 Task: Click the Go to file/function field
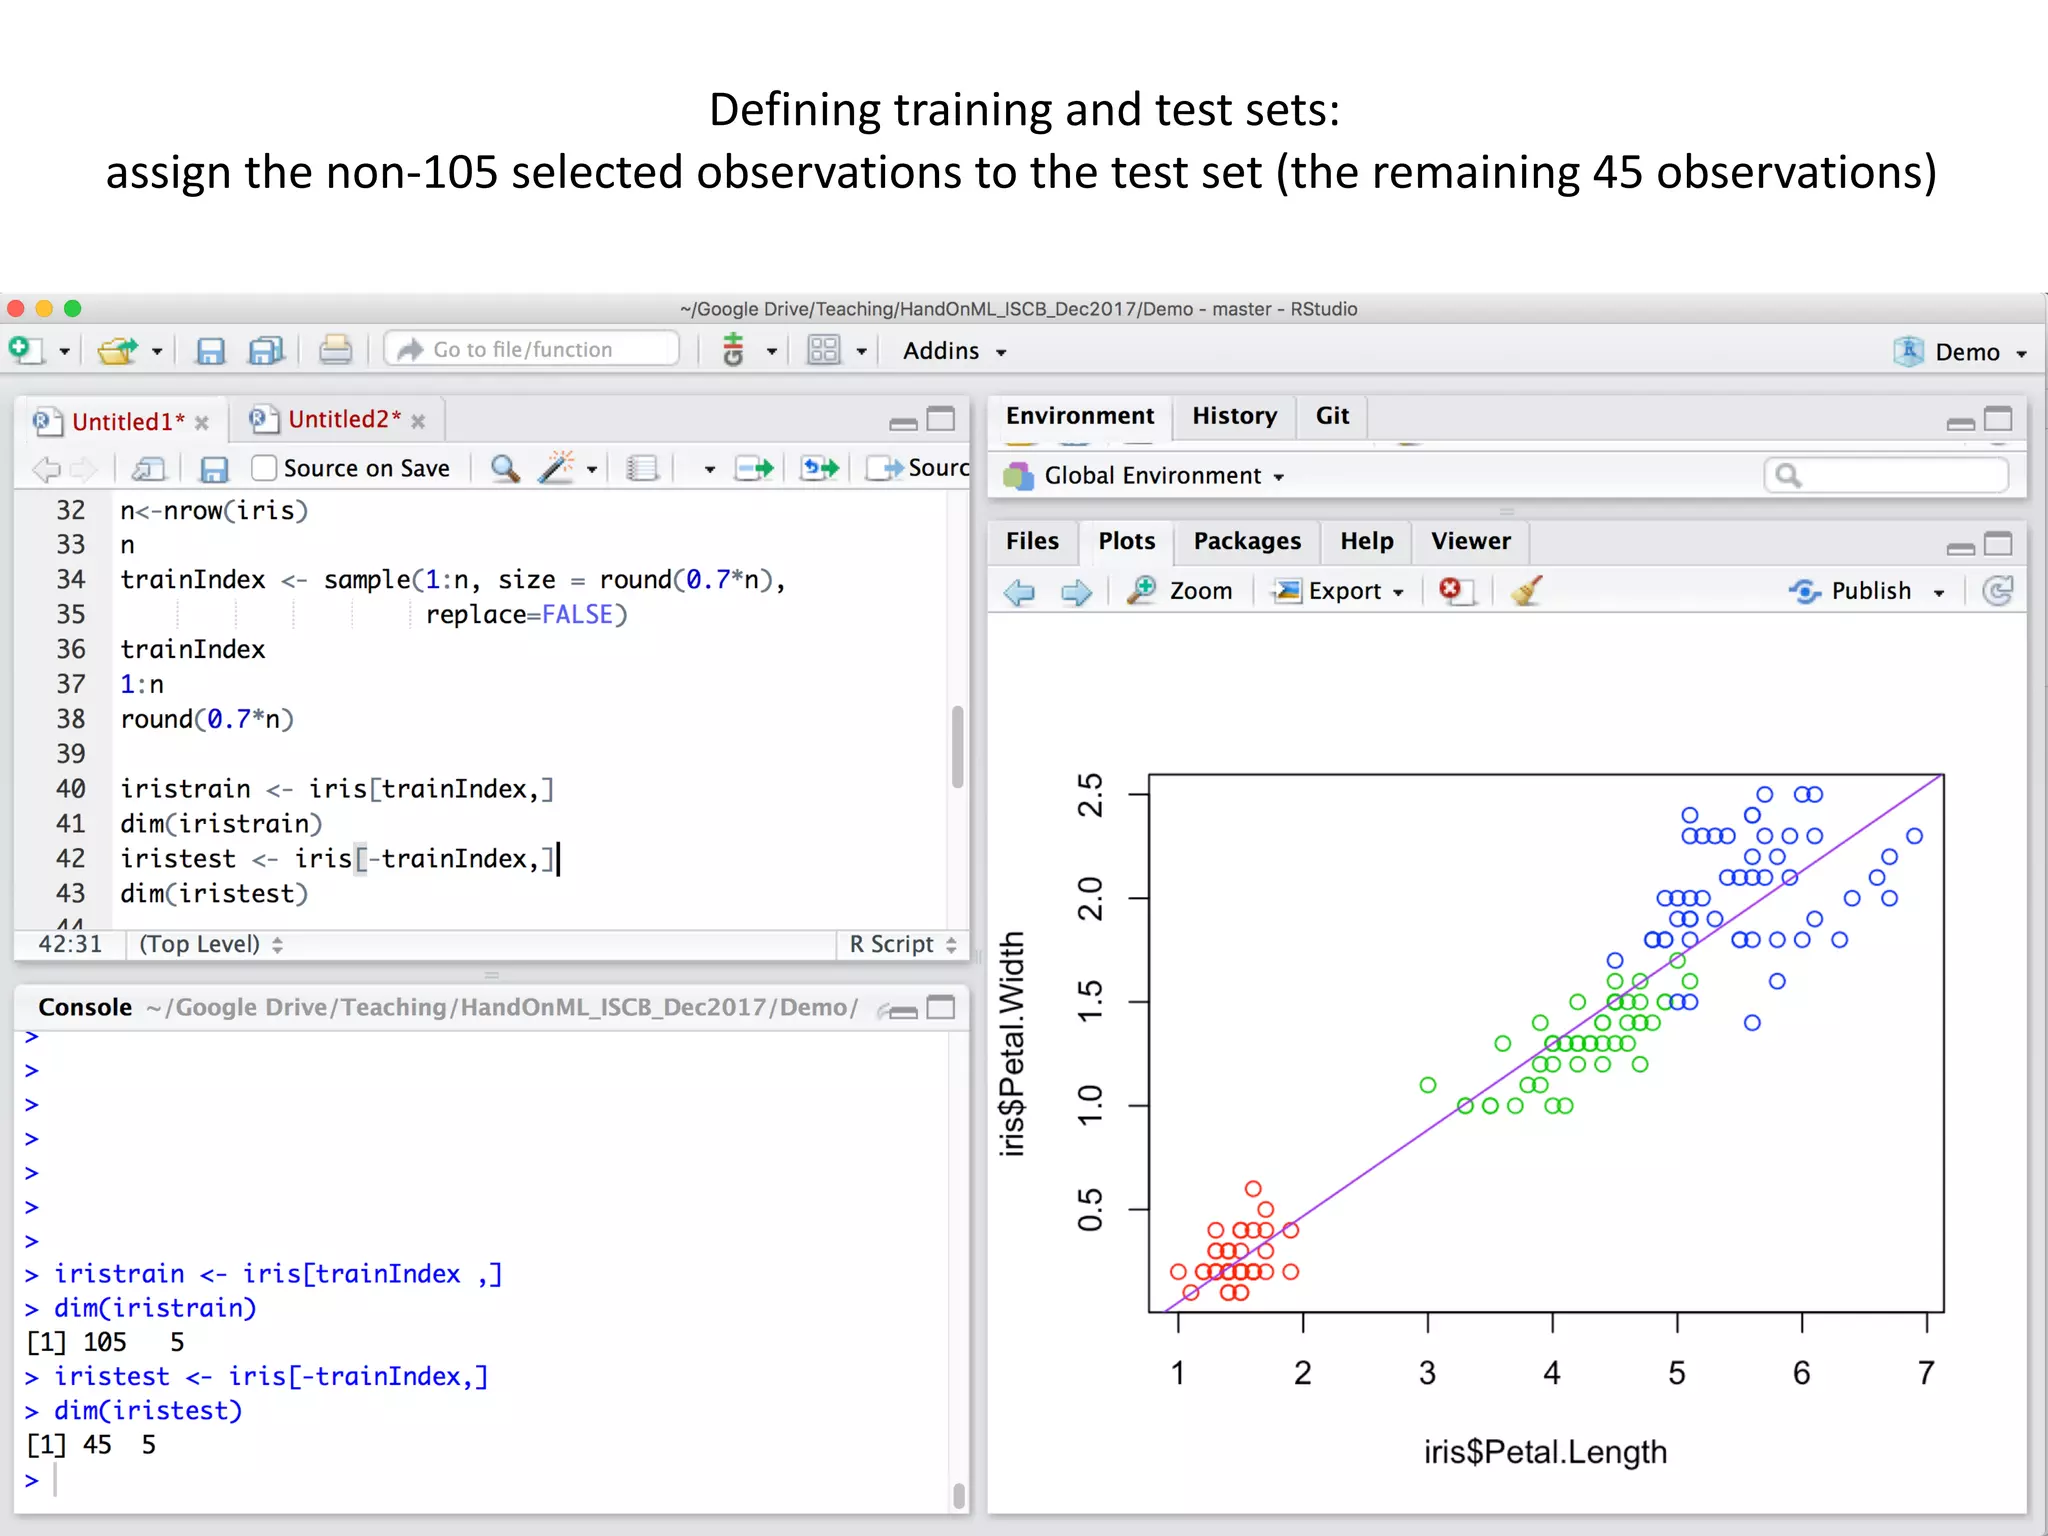pyautogui.click(x=532, y=349)
